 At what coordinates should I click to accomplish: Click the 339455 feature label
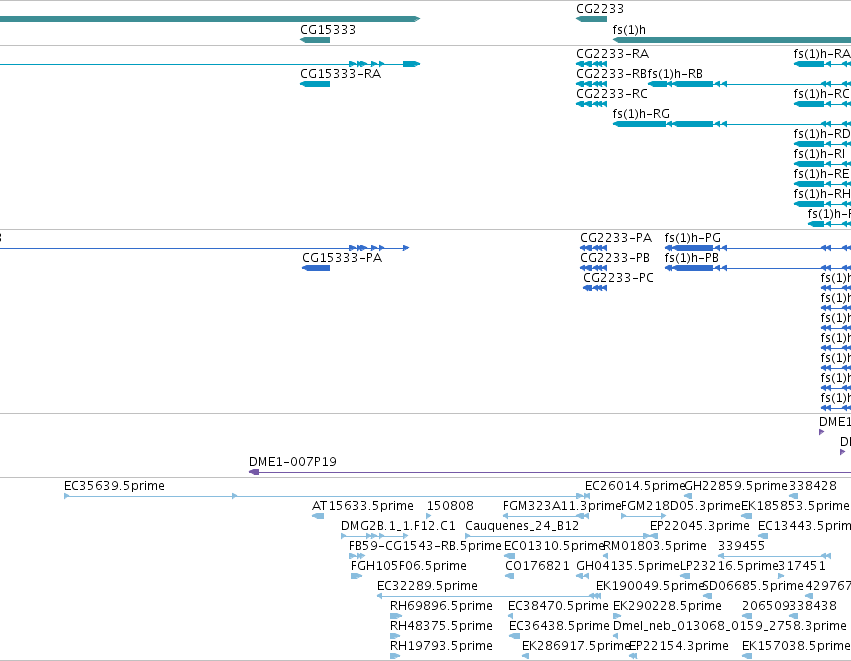(x=741, y=546)
